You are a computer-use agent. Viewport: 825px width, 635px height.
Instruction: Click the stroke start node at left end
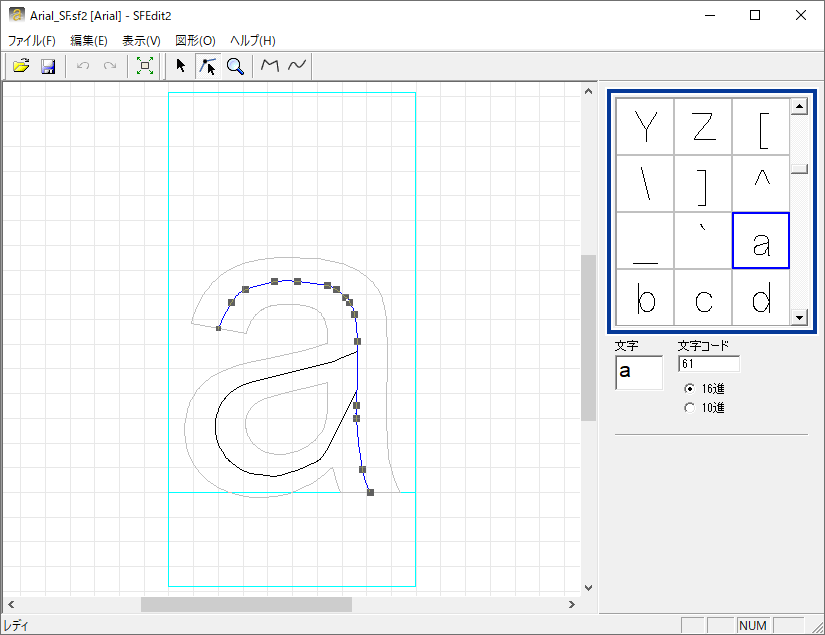218,328
